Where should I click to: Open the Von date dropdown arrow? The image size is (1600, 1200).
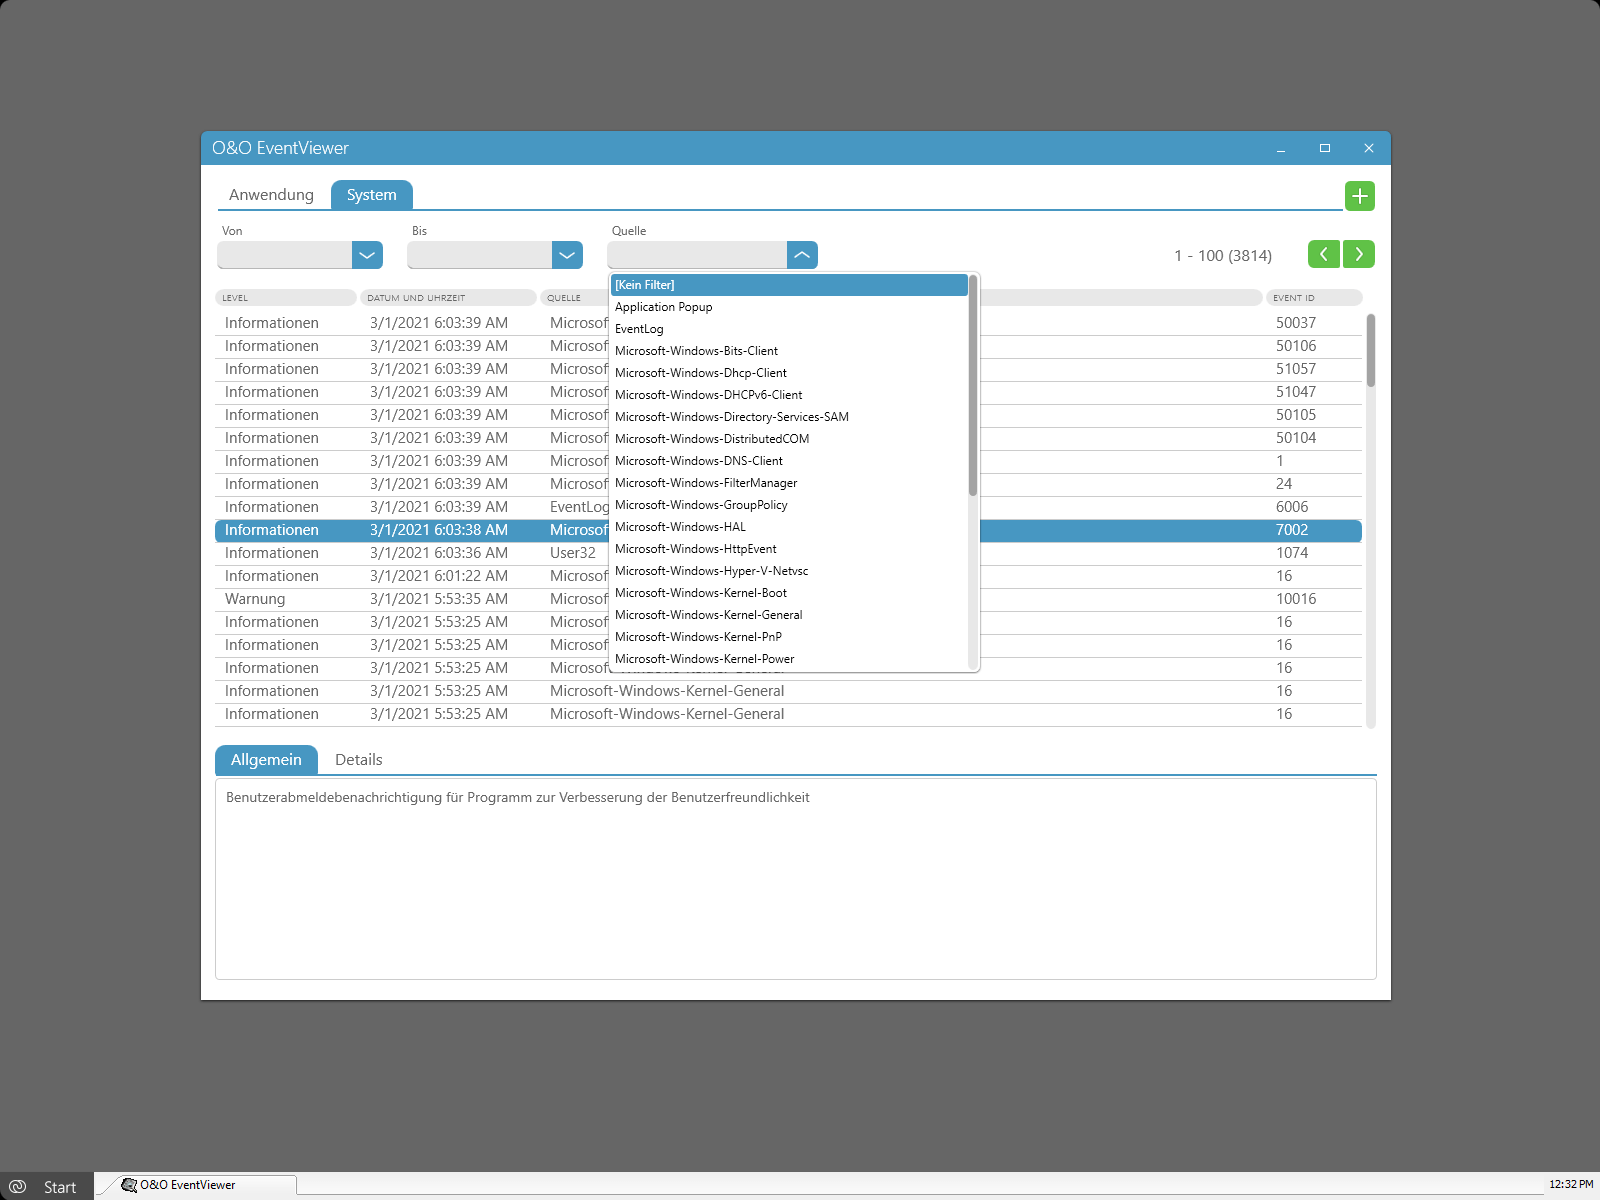[x=367, y=255]
